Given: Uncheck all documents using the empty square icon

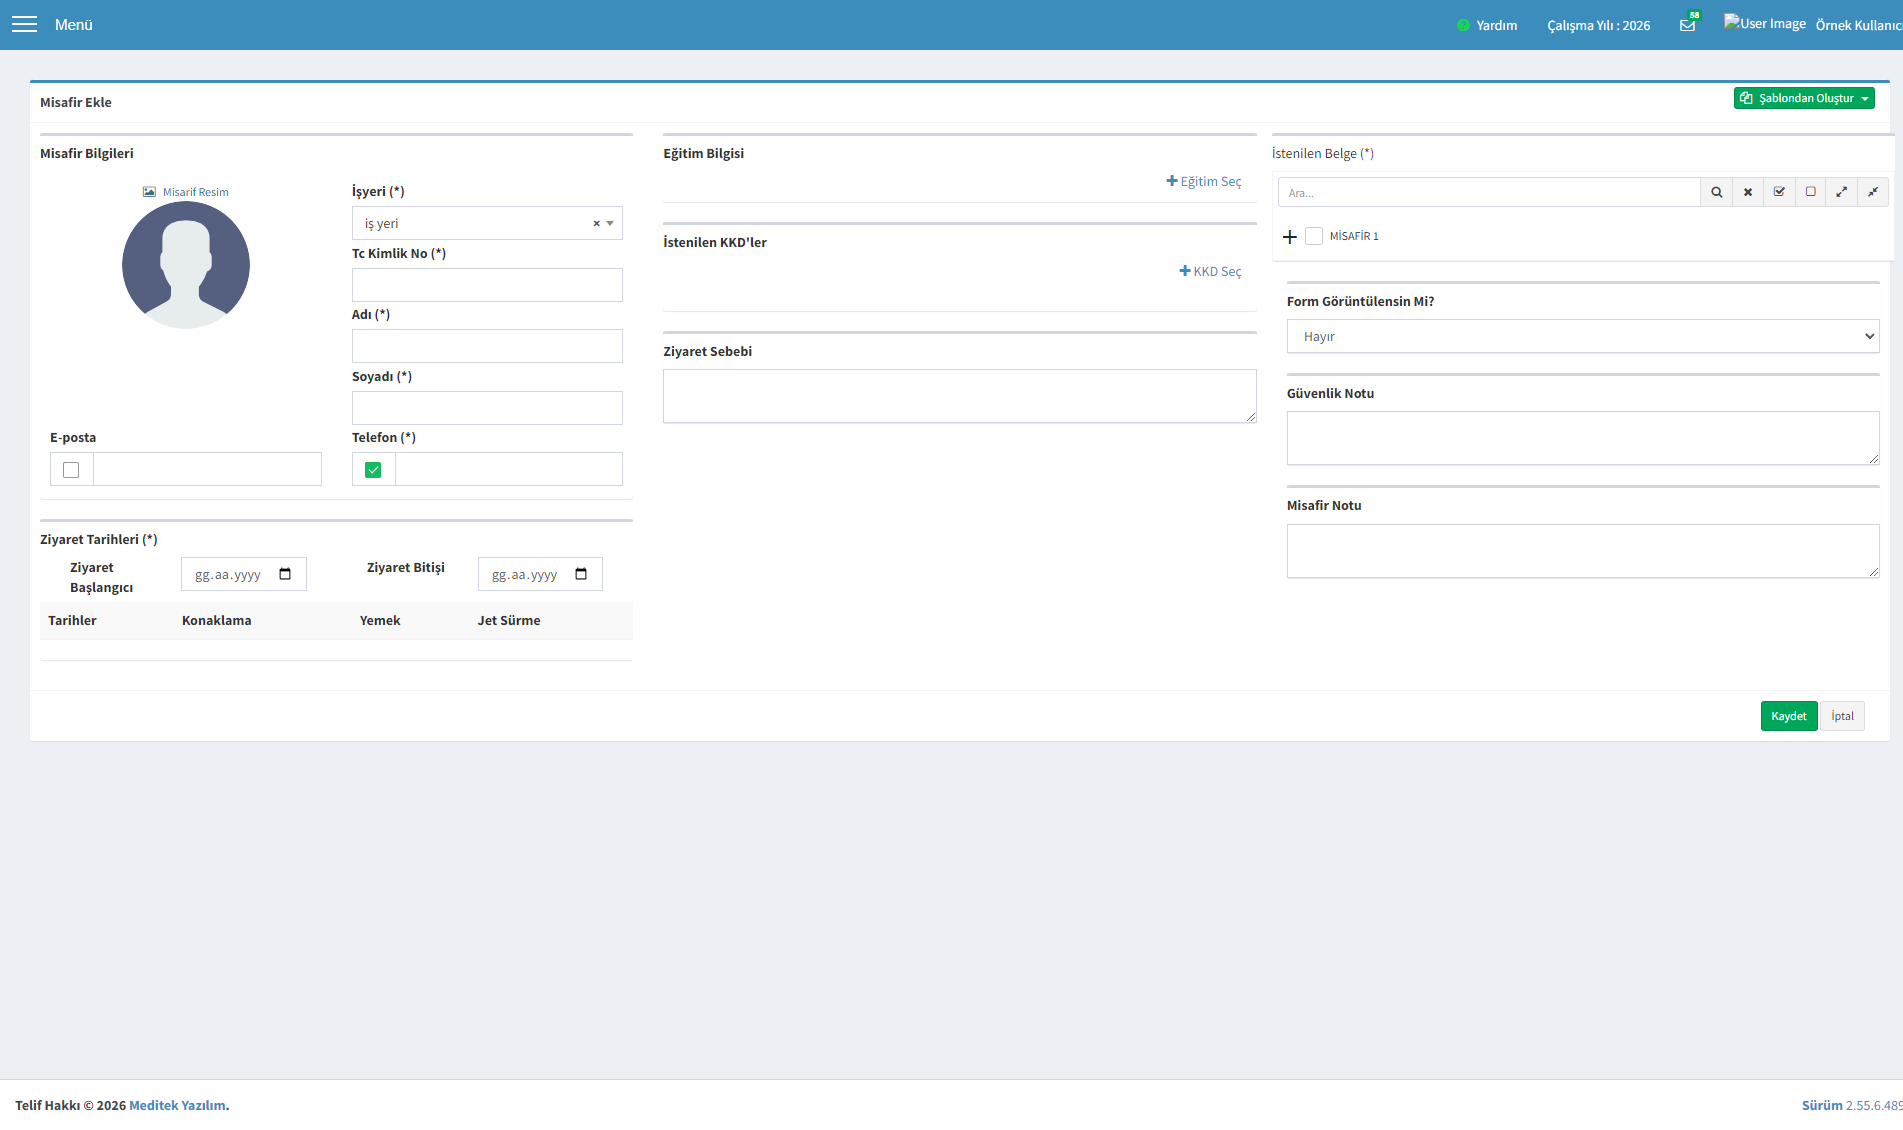Looking at the screenshot, I should 1810,192.
